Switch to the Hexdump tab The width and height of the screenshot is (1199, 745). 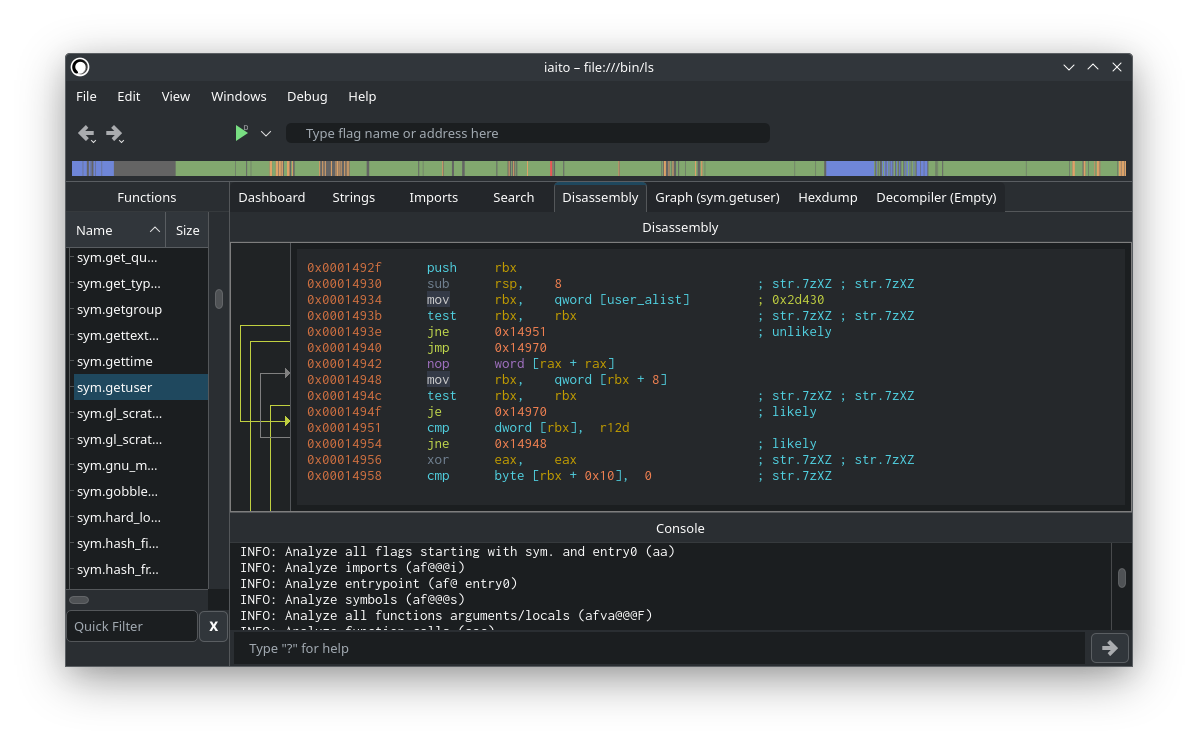pos(827,197)
